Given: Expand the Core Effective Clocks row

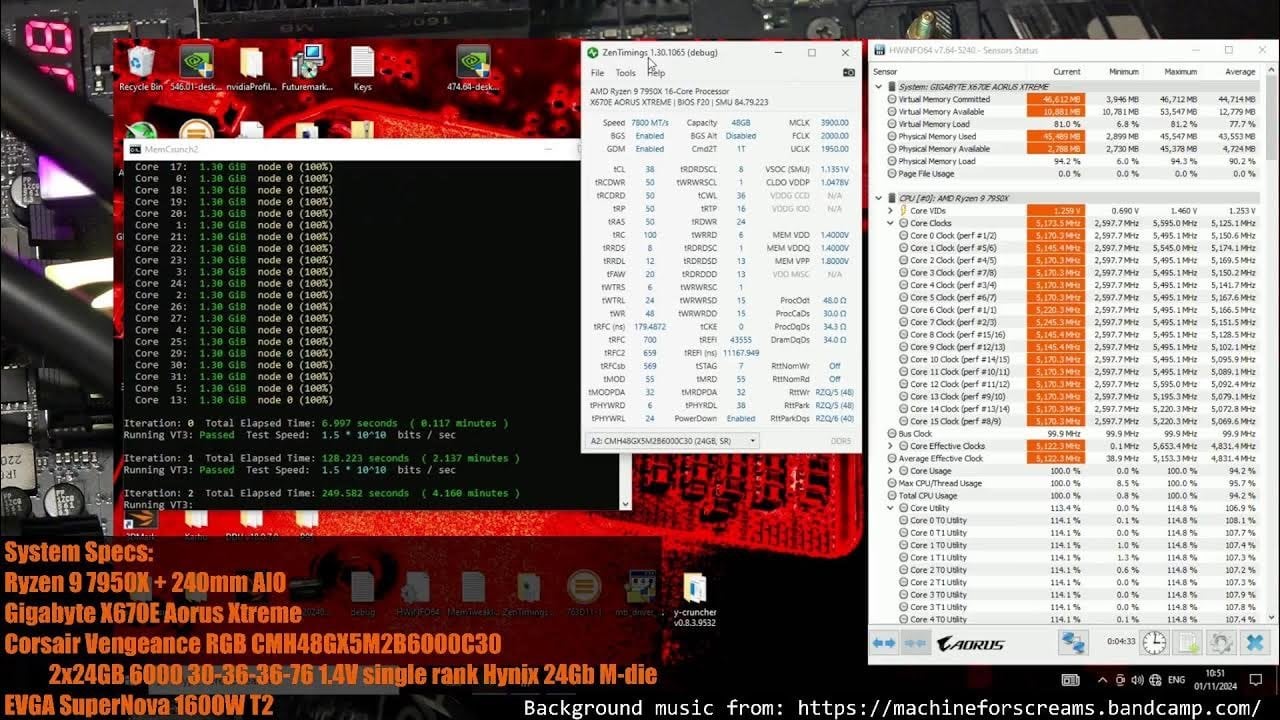Looking at the screenshot, I should (890, 446).
